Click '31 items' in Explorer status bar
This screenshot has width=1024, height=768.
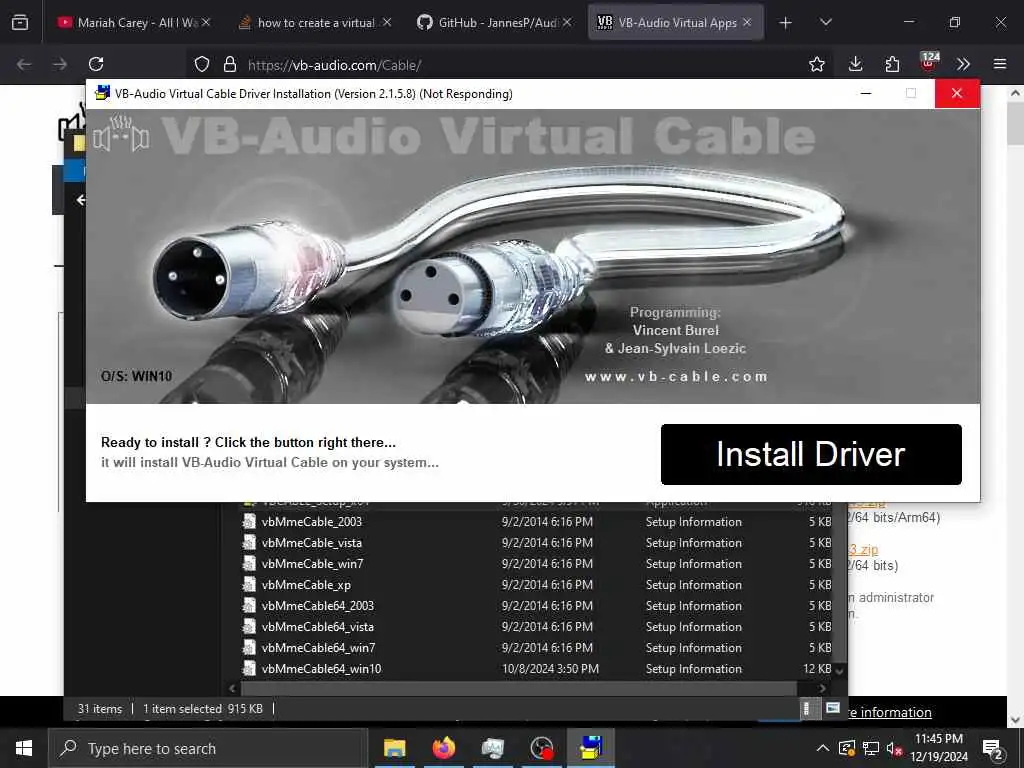(x=99, y=709)
